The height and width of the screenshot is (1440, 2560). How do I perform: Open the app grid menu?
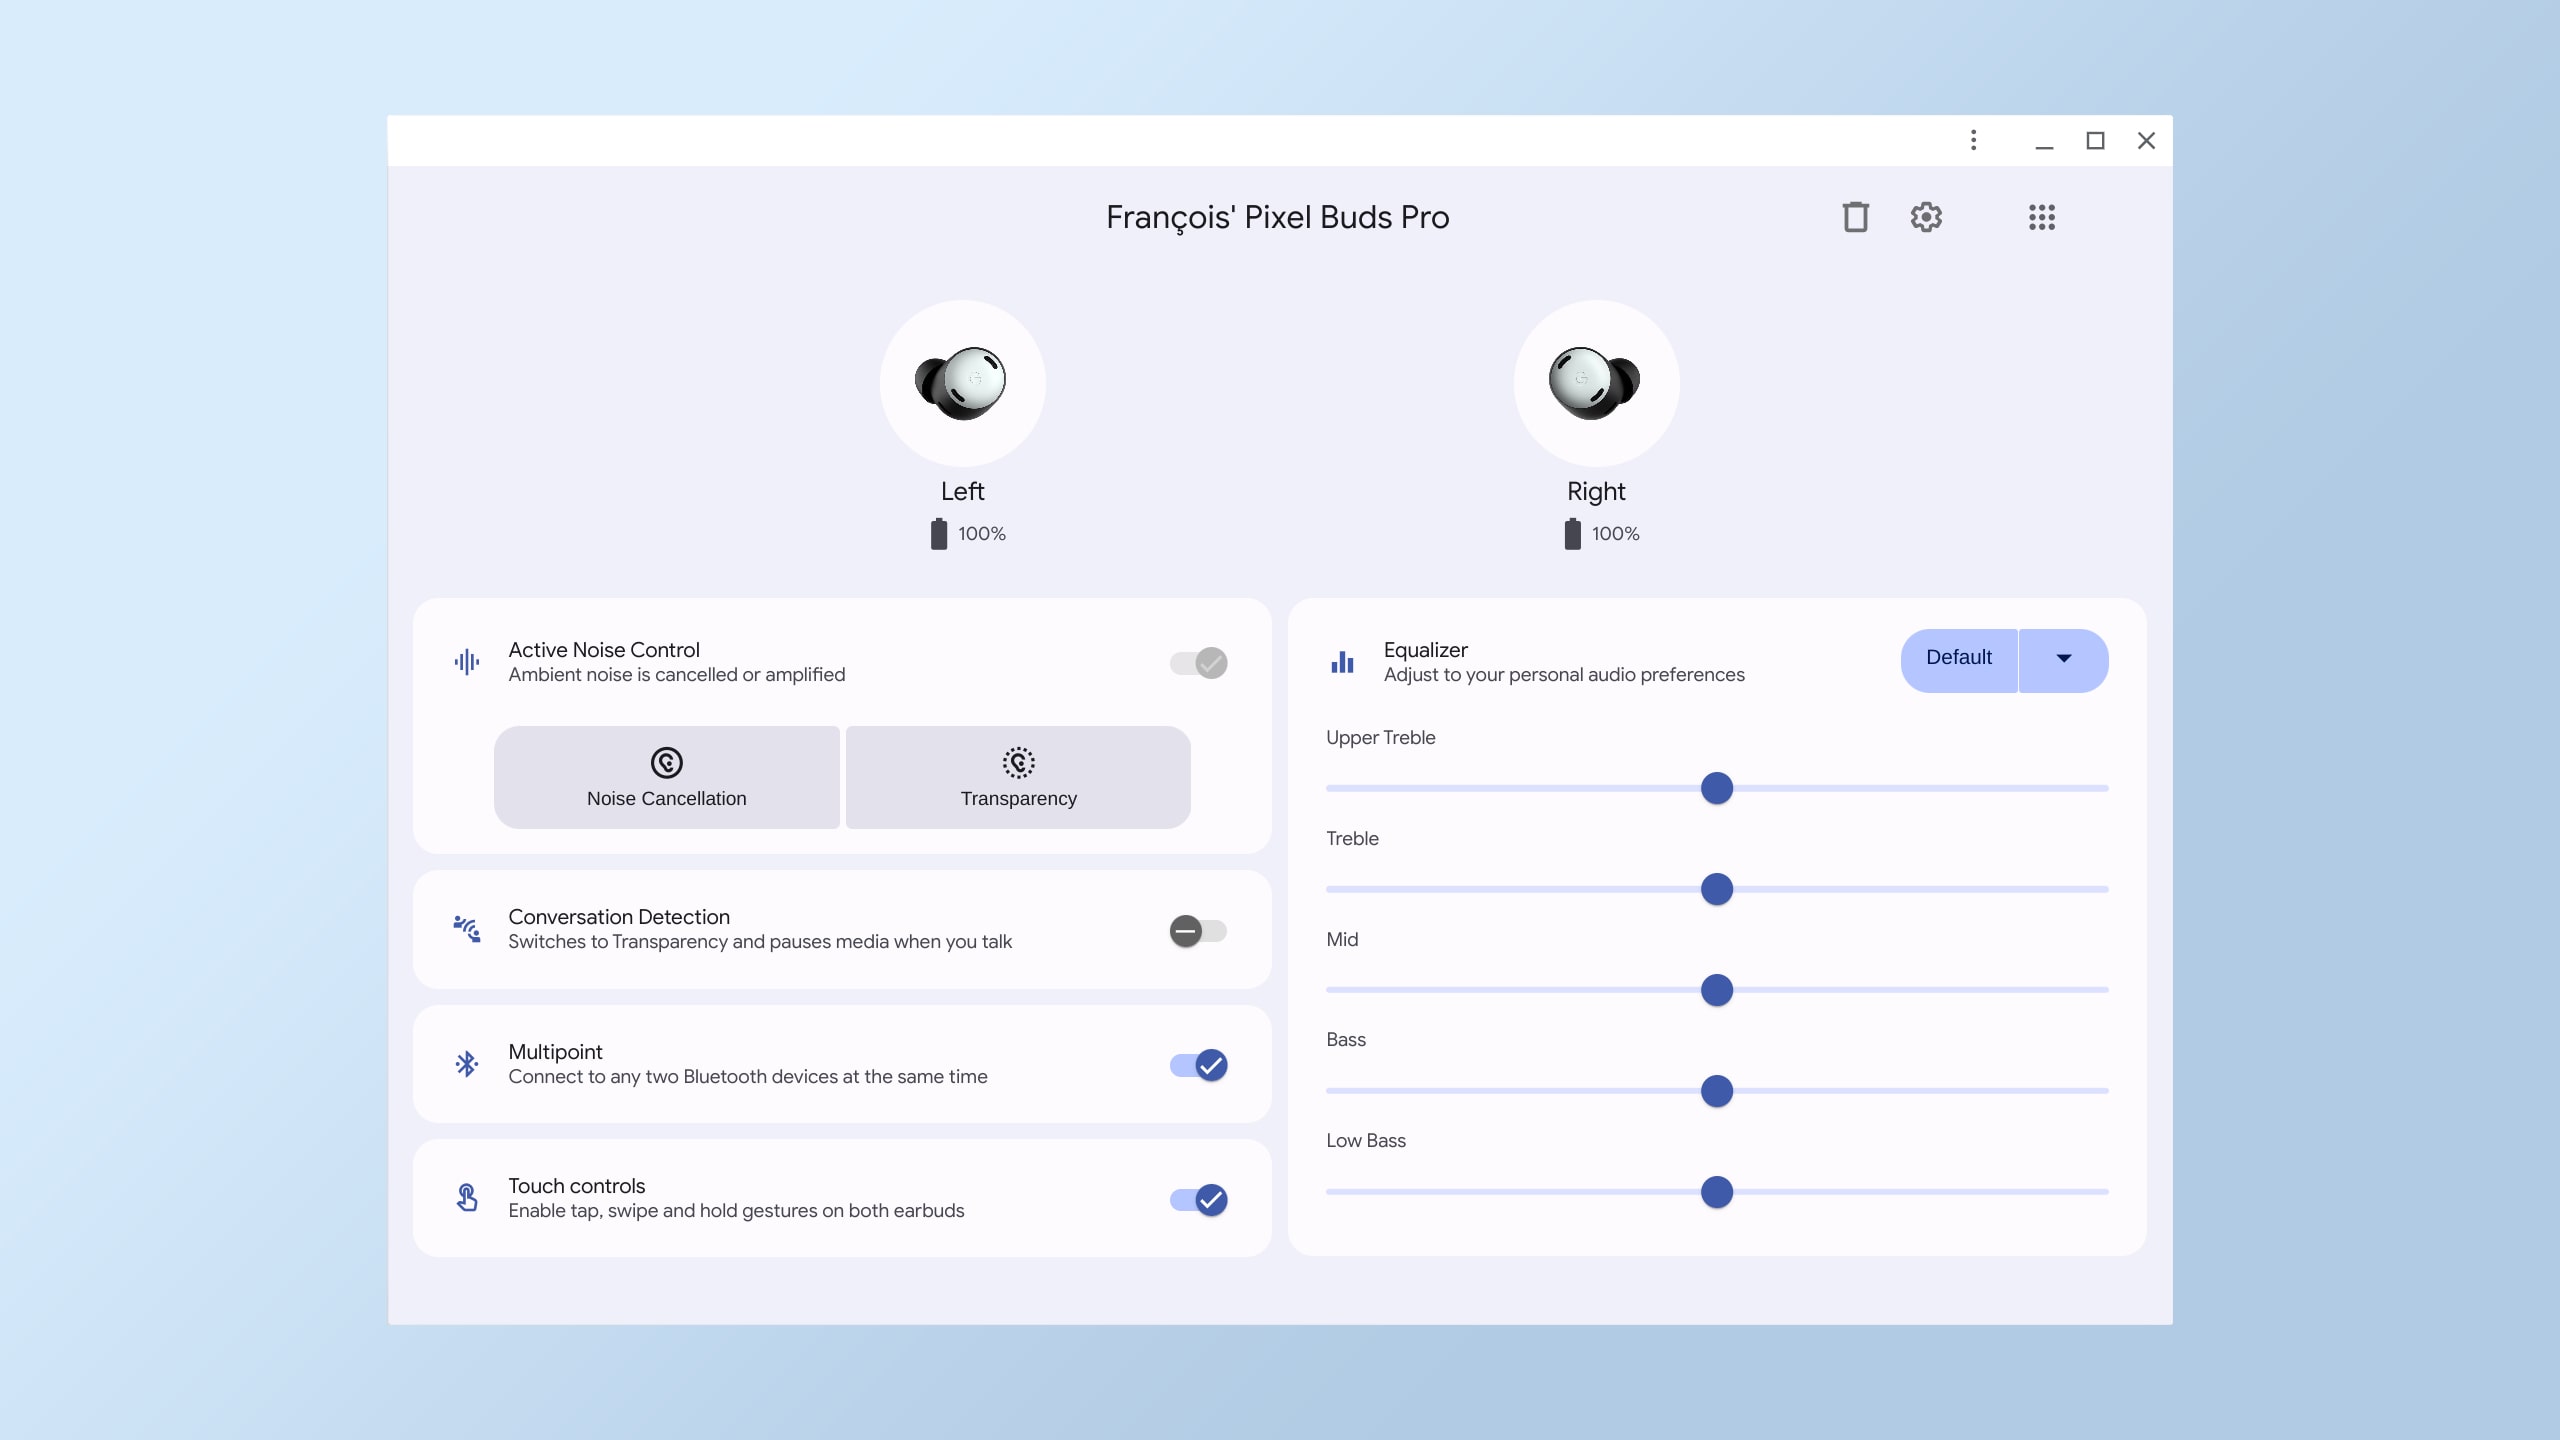2040,216
